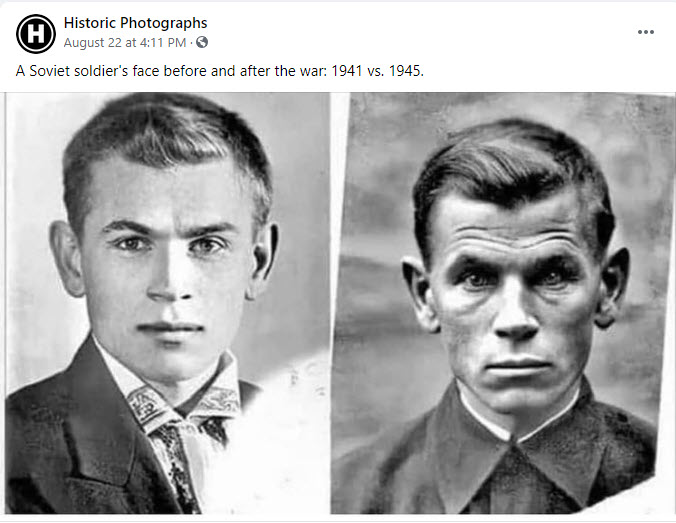Click the white gap between the two photos
Viewport: 676px width, 523px height.
[x=336, y=216]
